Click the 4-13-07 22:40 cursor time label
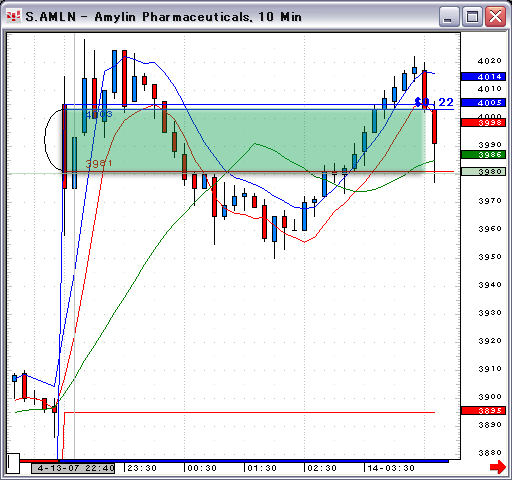 73,468
